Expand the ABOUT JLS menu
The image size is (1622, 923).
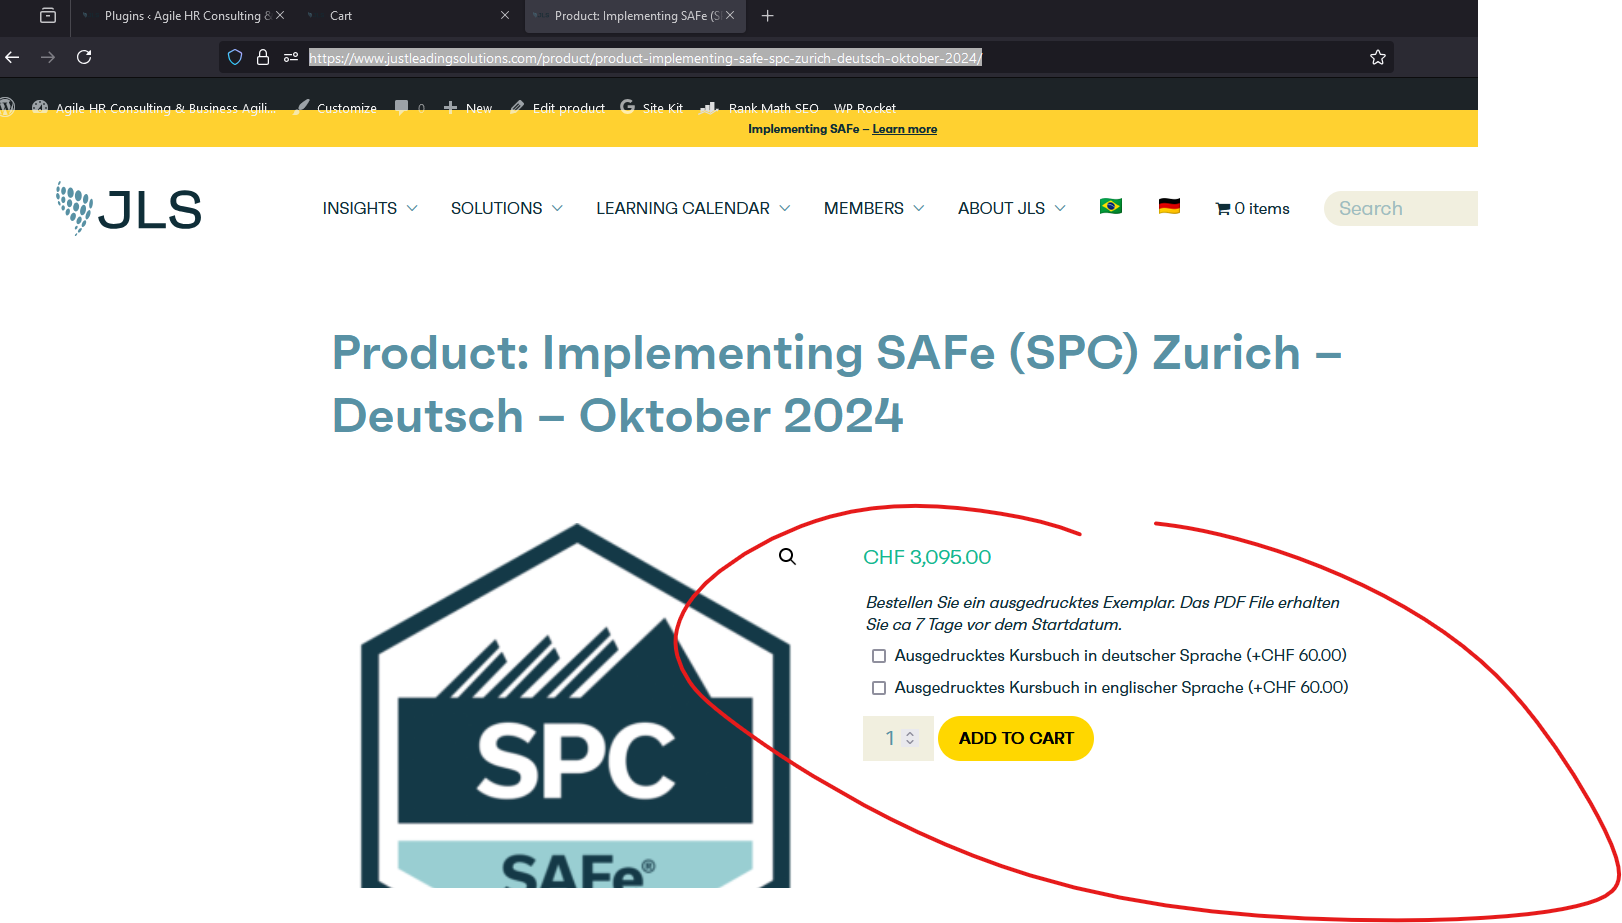coord(1012,208)
